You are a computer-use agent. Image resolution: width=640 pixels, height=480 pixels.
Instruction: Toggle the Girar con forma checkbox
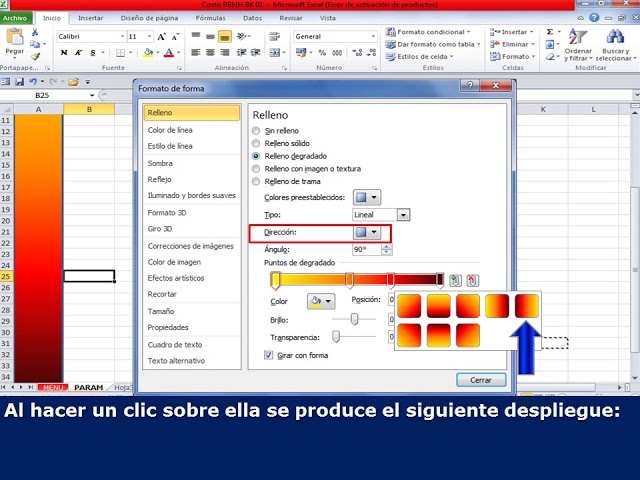tap(268, 355)
